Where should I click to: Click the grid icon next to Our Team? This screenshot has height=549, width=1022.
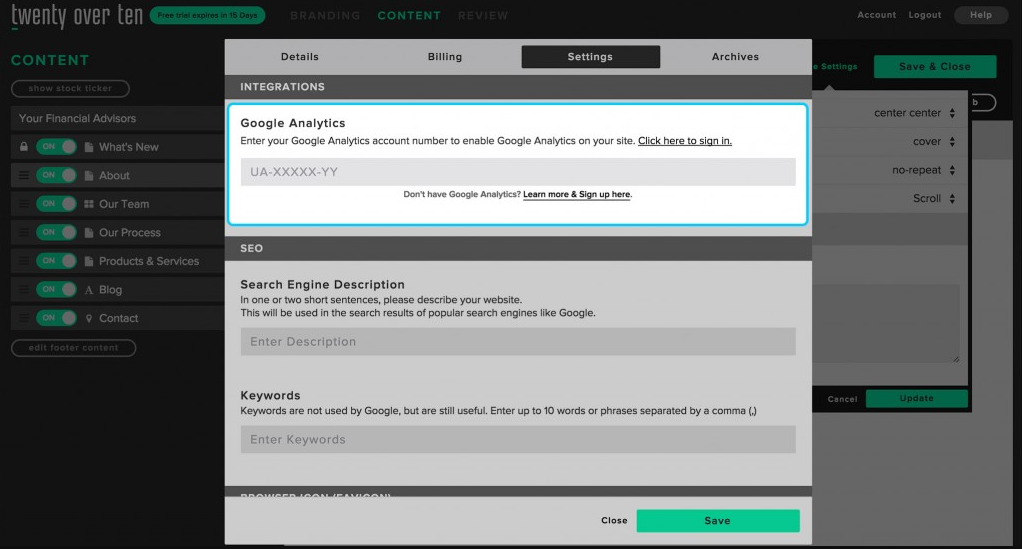coord(89,204)
